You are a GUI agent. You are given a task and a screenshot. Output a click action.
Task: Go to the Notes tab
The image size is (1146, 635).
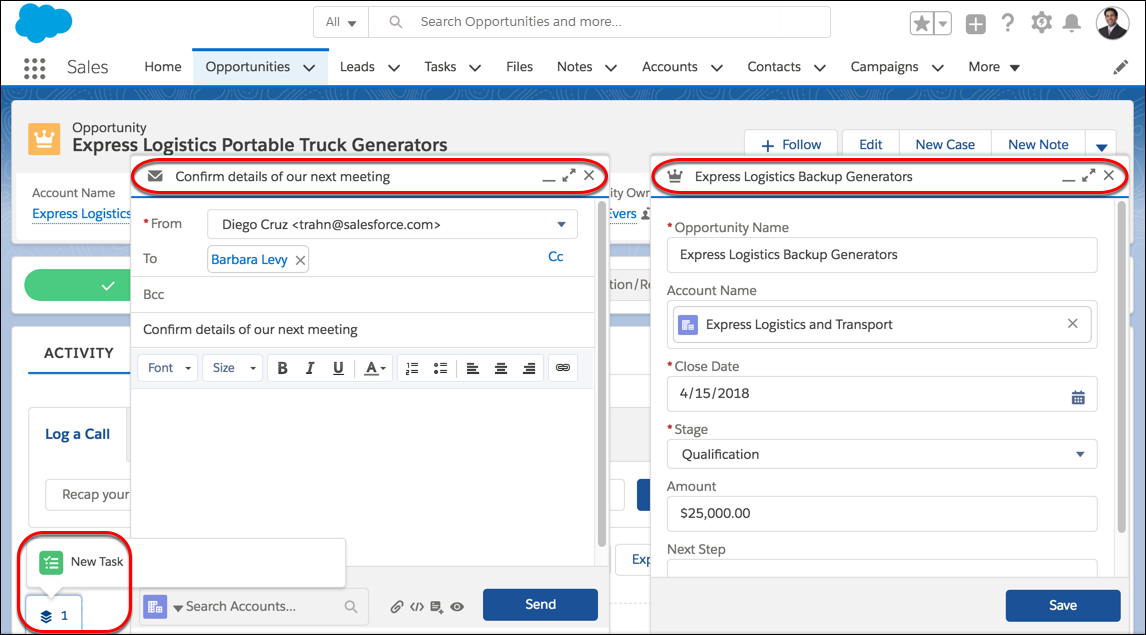(574, 67)
